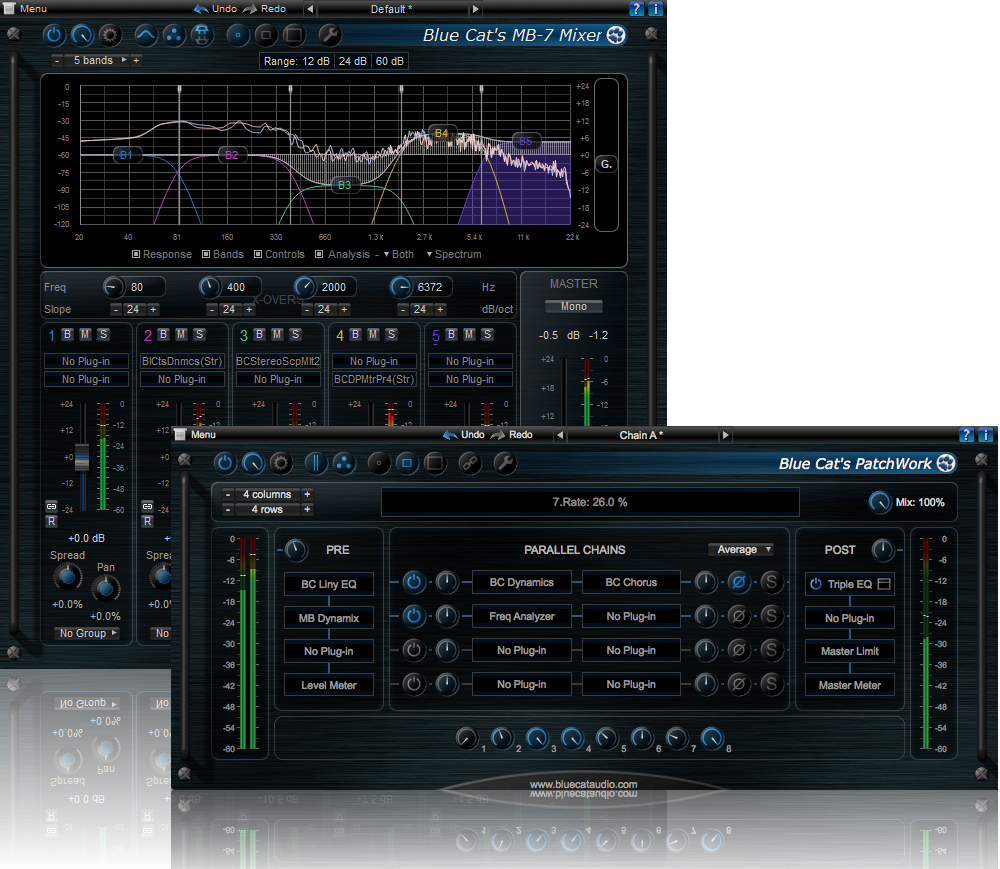Click the Mono button in Master section

point(574,307)
